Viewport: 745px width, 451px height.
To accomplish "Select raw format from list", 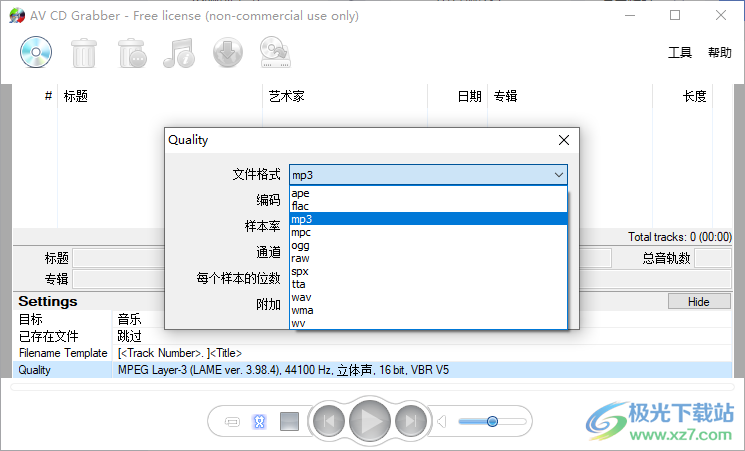I will click(428, 258).
